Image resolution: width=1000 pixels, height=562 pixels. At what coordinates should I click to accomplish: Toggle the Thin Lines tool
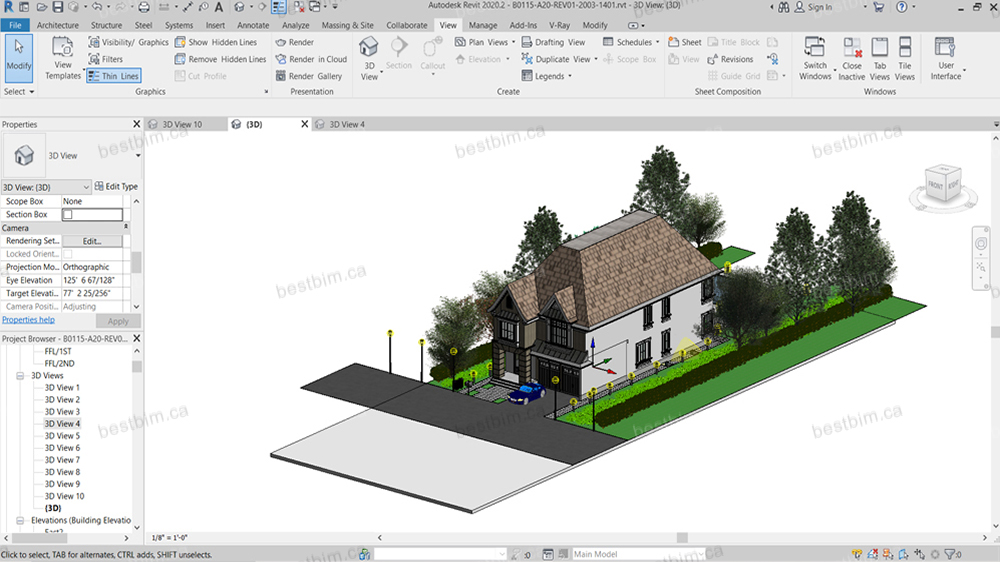tap(113, 76)
